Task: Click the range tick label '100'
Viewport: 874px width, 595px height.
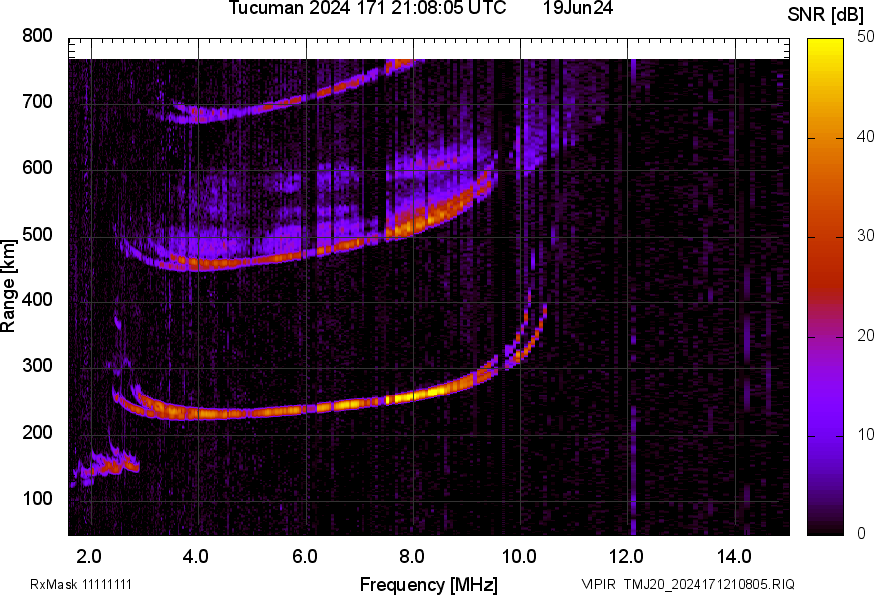Action: [37, 498]
